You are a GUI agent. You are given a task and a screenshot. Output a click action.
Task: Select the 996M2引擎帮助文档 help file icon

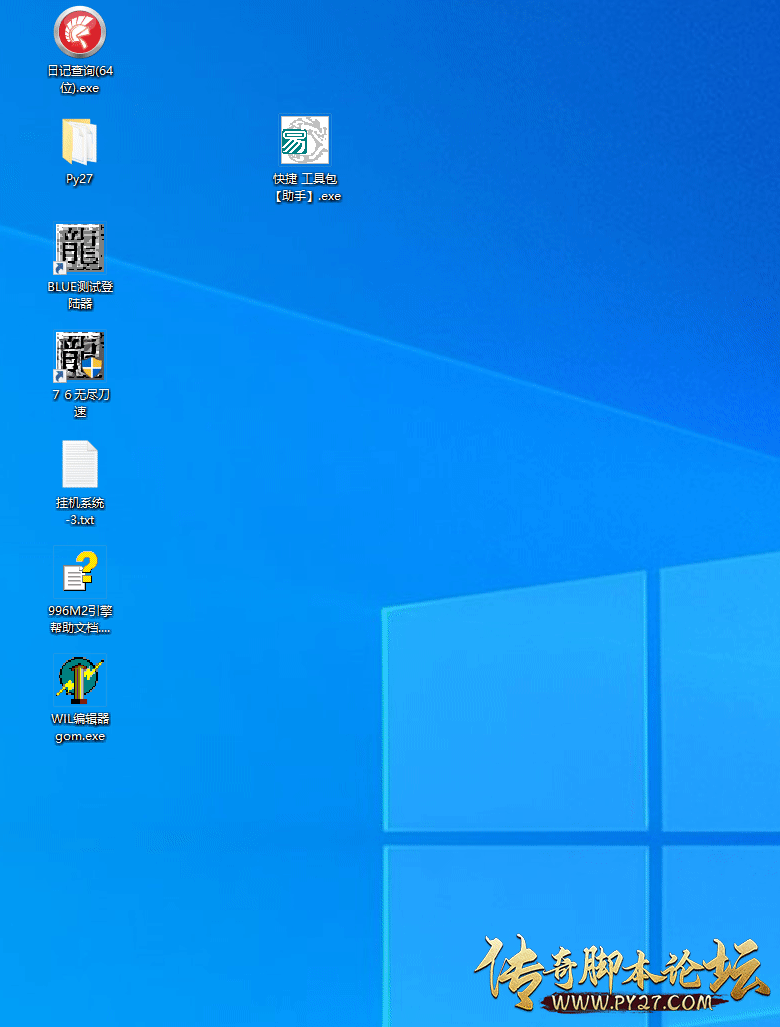click(80, 571)
